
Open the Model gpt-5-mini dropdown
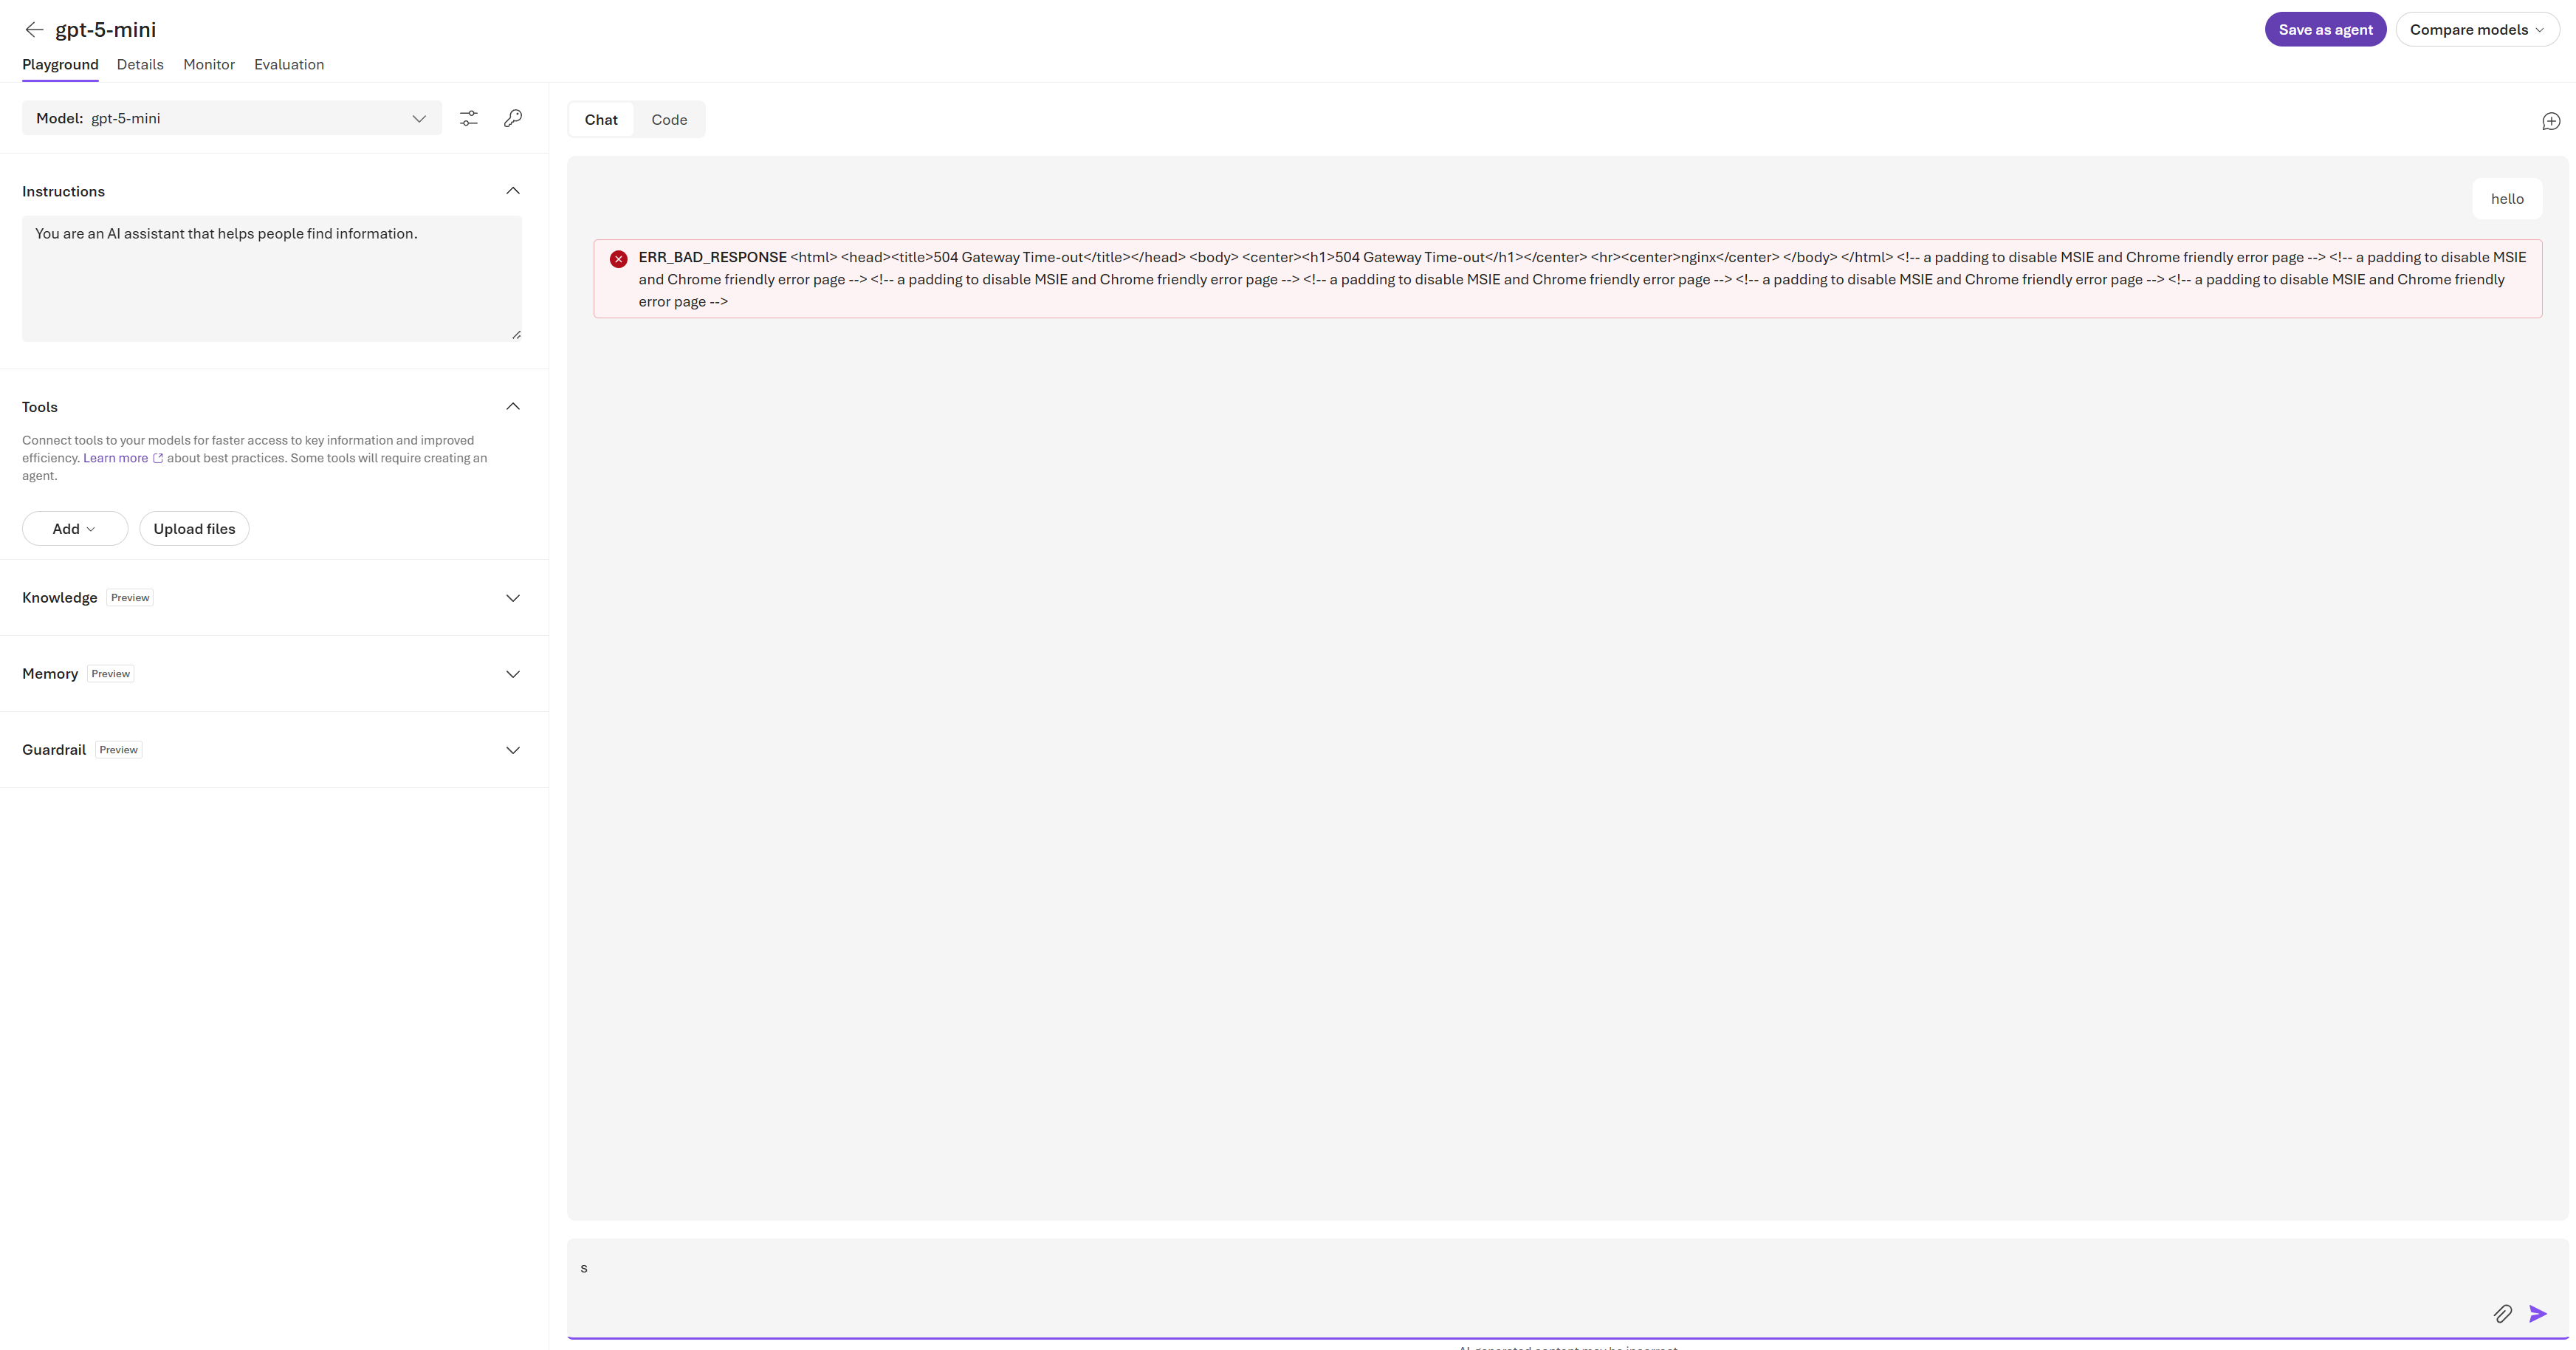[x=232, y=118]
